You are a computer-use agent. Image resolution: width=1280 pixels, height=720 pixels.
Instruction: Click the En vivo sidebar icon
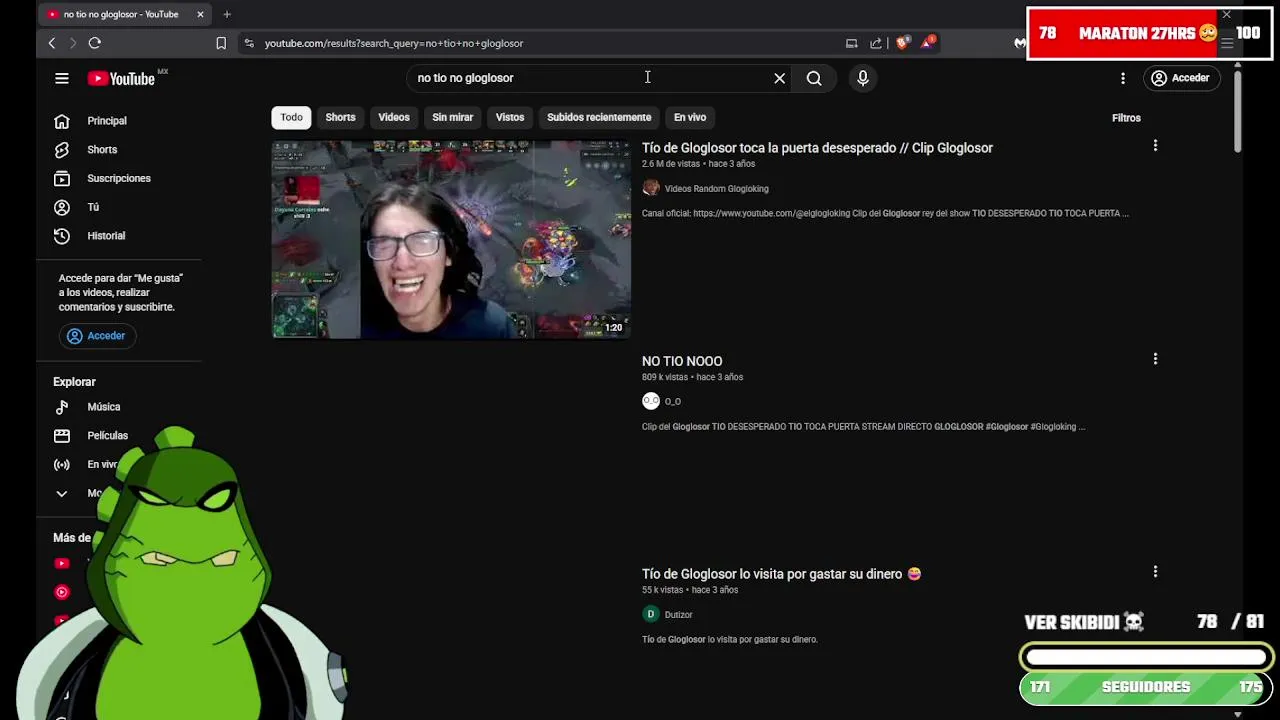62,465
